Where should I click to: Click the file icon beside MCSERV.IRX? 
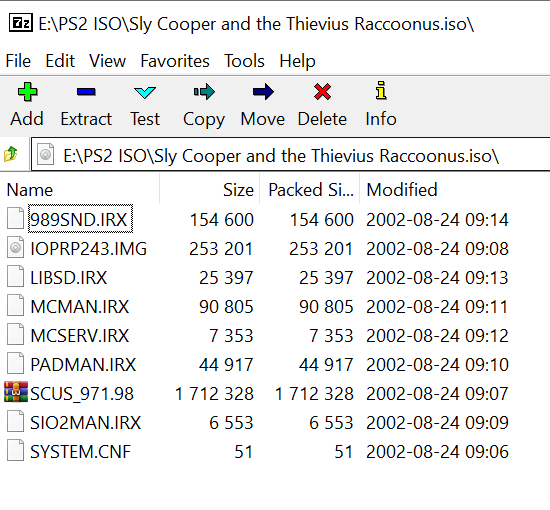pyautogui.click(x=15, y=335)
